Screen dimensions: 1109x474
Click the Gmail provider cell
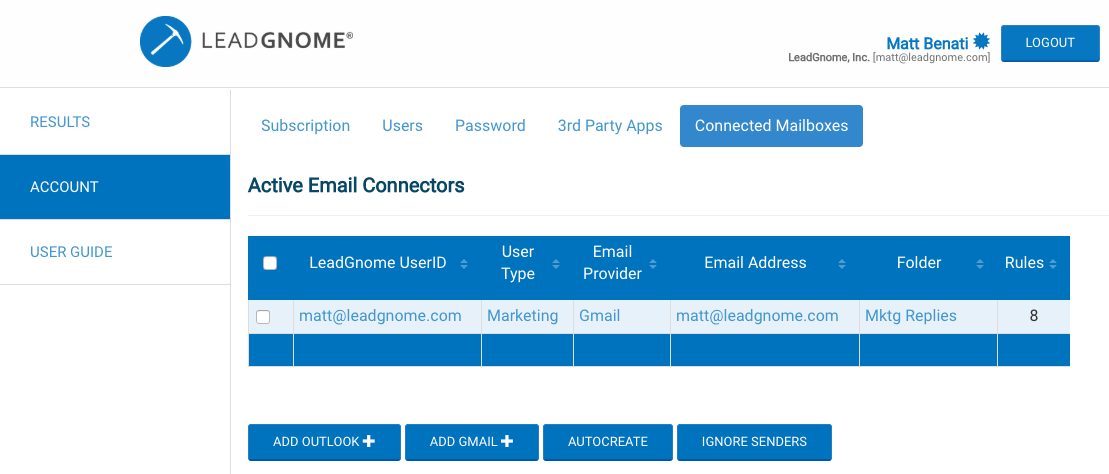coord(600,316)
